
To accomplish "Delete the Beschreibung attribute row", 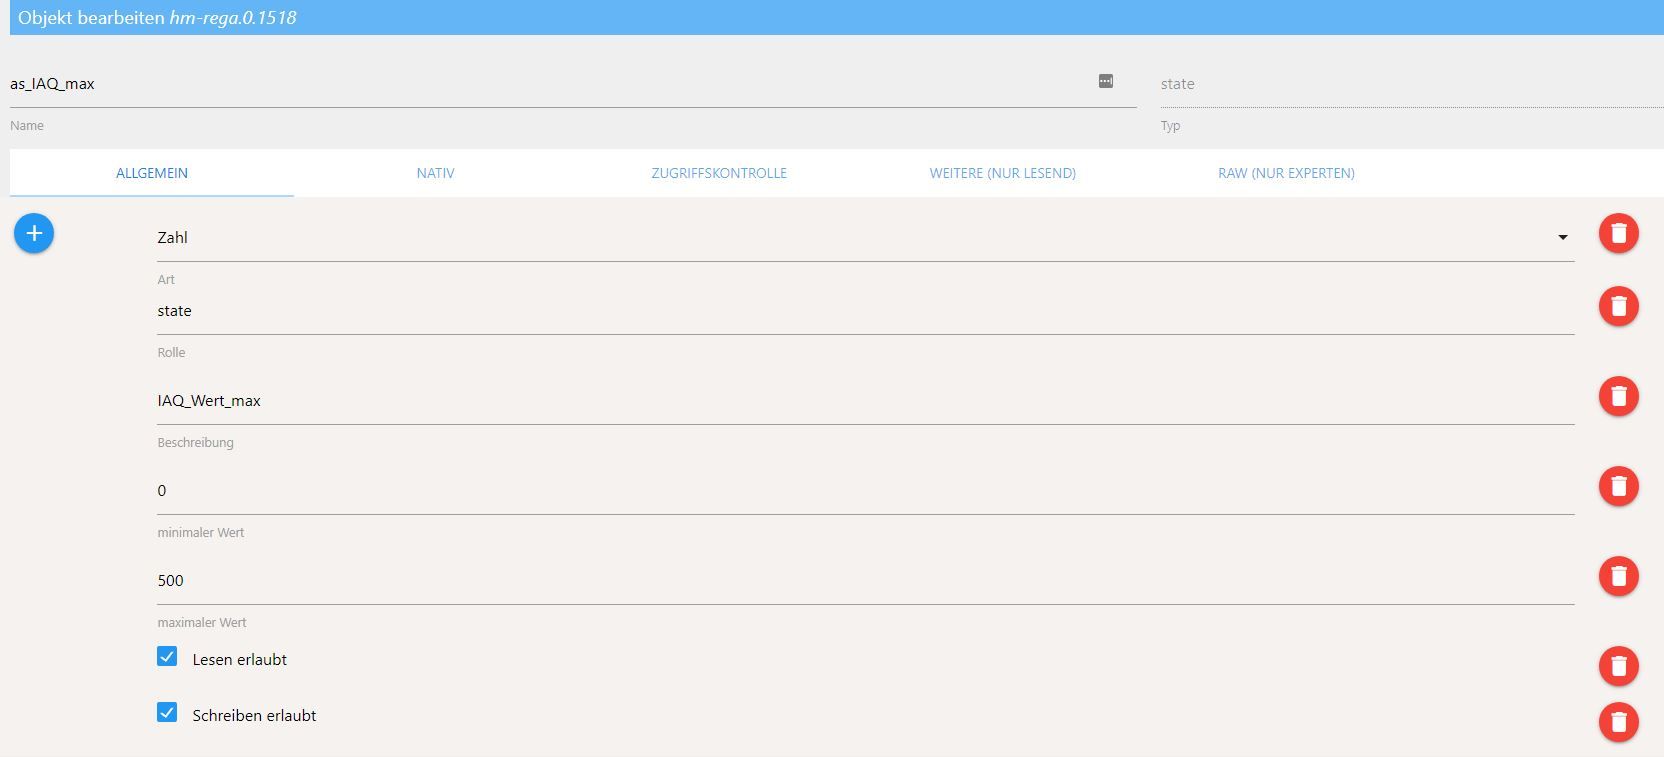I will coord(1618,396).
